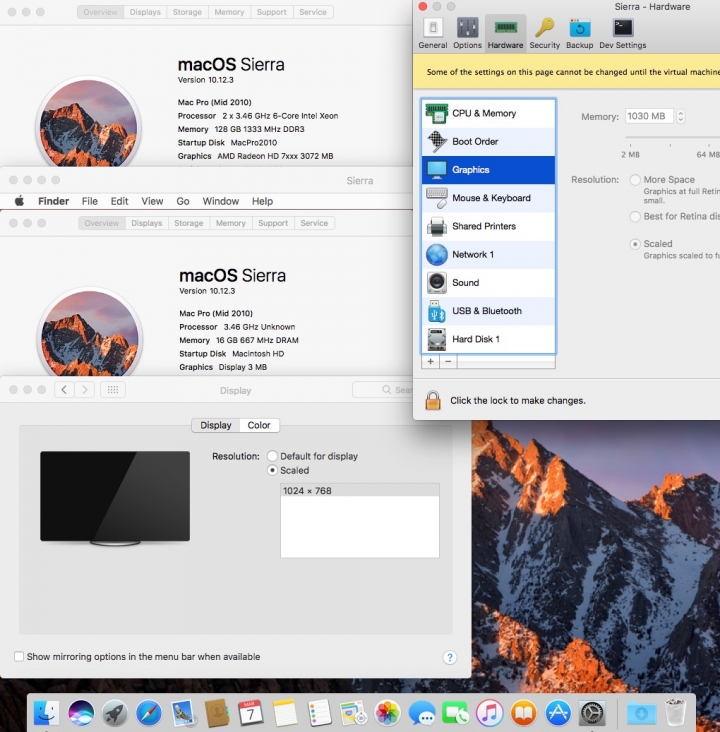720x732 pixels.
Task: Select Graphics in hardware list
Action: pos(488,170)
